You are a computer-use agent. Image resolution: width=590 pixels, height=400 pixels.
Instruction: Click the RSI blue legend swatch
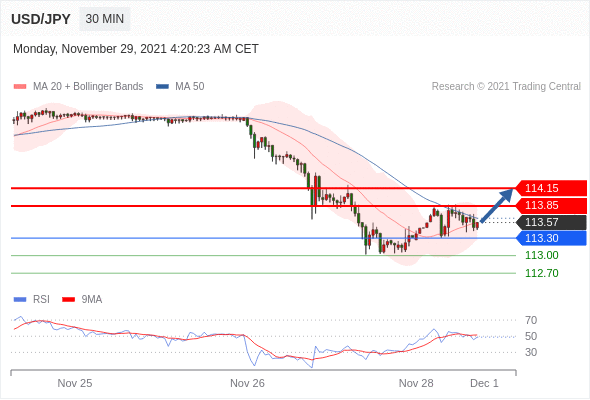(20, 300)
